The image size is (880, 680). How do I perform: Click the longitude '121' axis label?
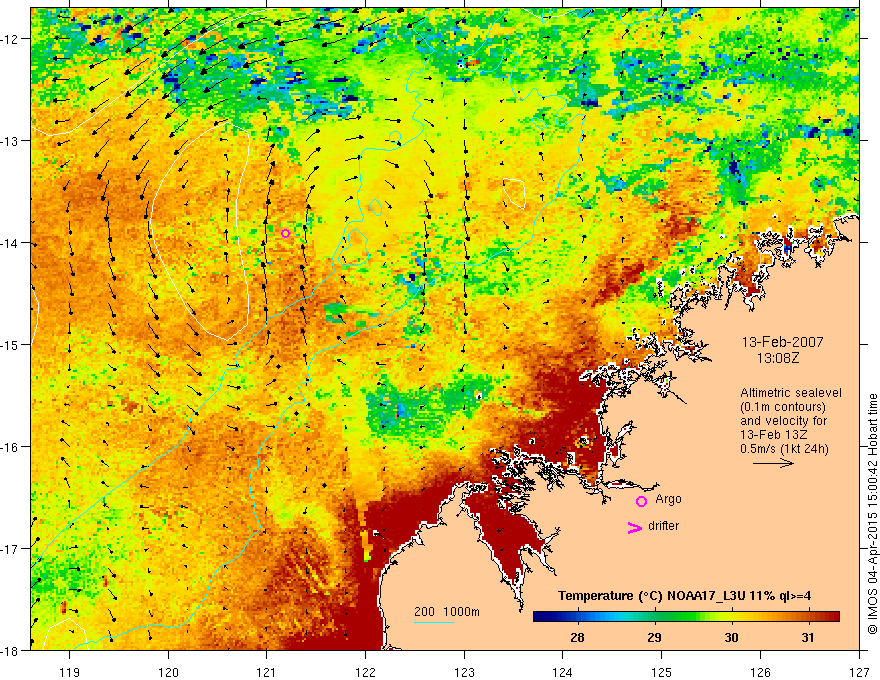click(x=267, y=672)
